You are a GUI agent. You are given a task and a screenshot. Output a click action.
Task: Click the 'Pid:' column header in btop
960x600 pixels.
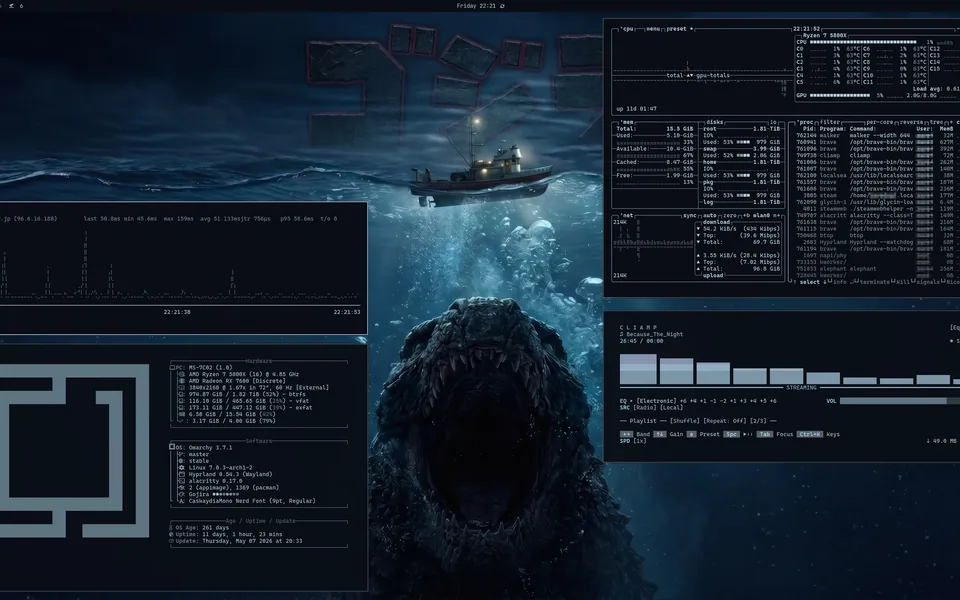809,129
